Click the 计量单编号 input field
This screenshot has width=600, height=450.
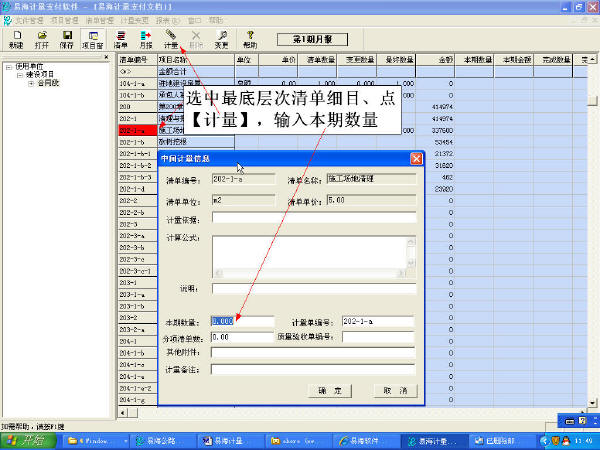click(378, 321)
